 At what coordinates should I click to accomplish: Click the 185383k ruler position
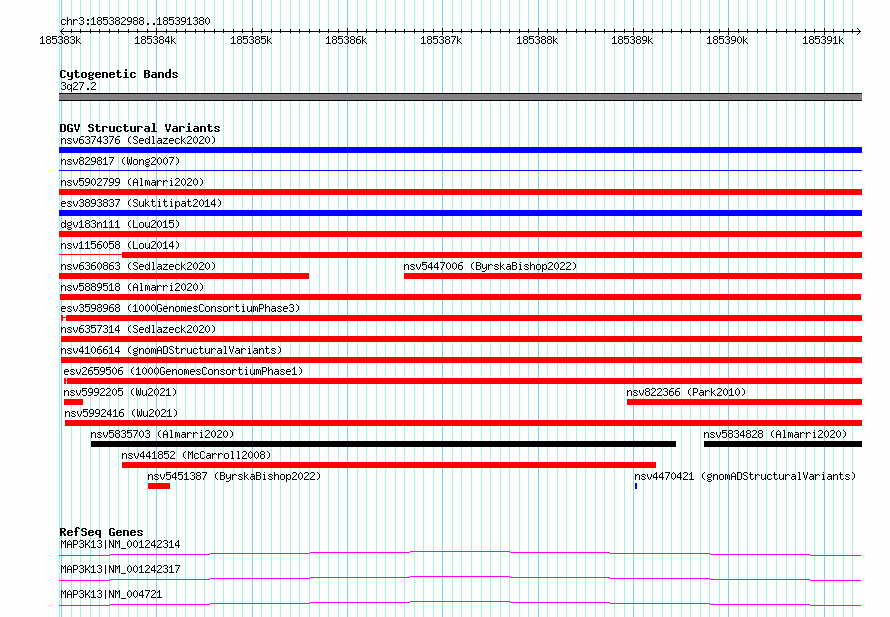pos(60,40)
